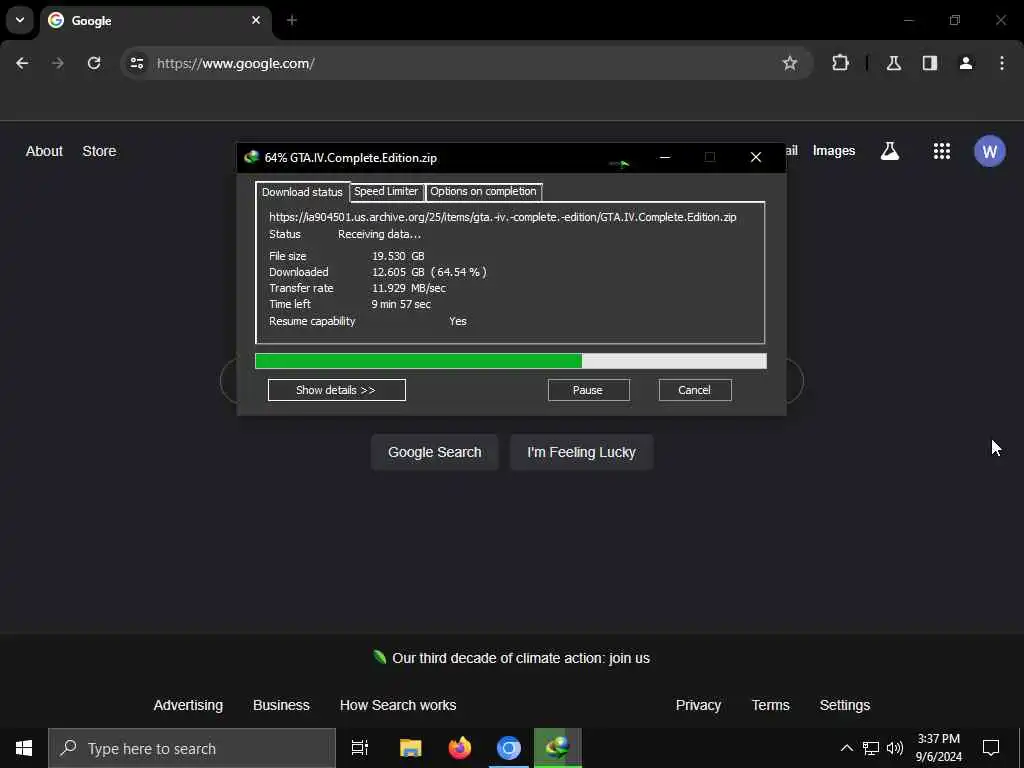This screenshot has width=1024, height=768.
Task: Open the About link
Action: [44, 151]
